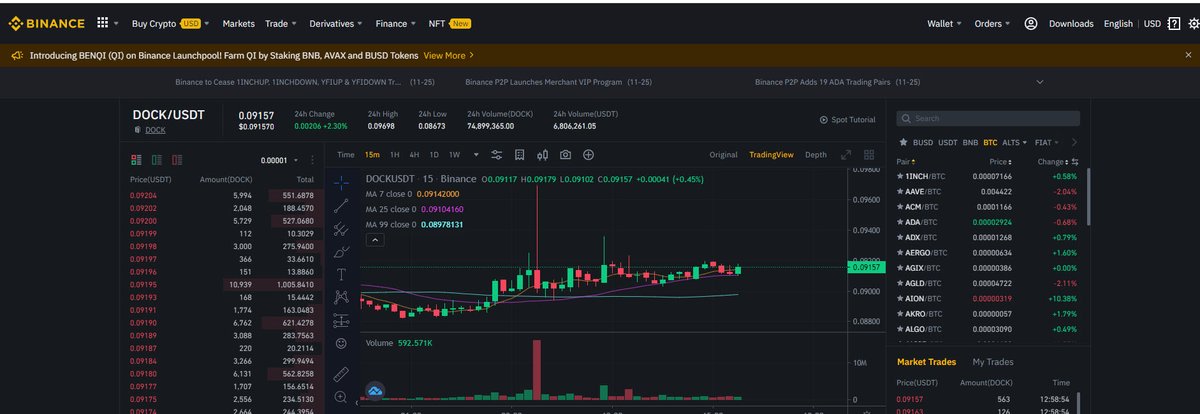Expand the Derivatives dropdown menu
The width and height of the screenshot is (1200, 414).
337,23
